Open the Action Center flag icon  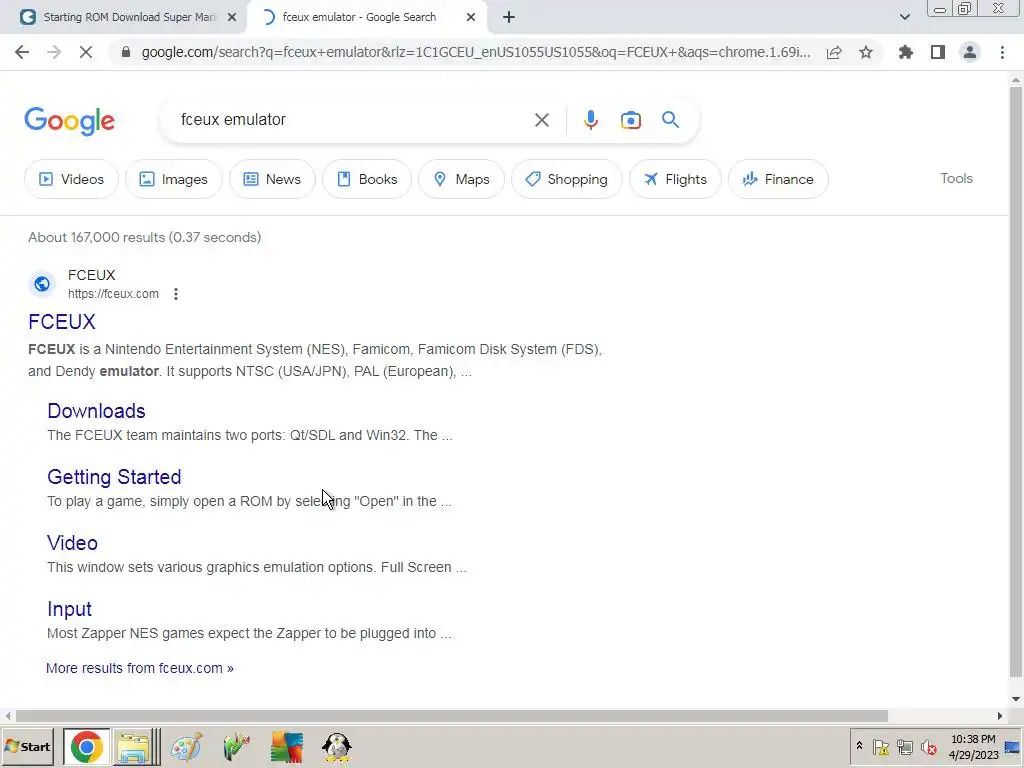880,746
